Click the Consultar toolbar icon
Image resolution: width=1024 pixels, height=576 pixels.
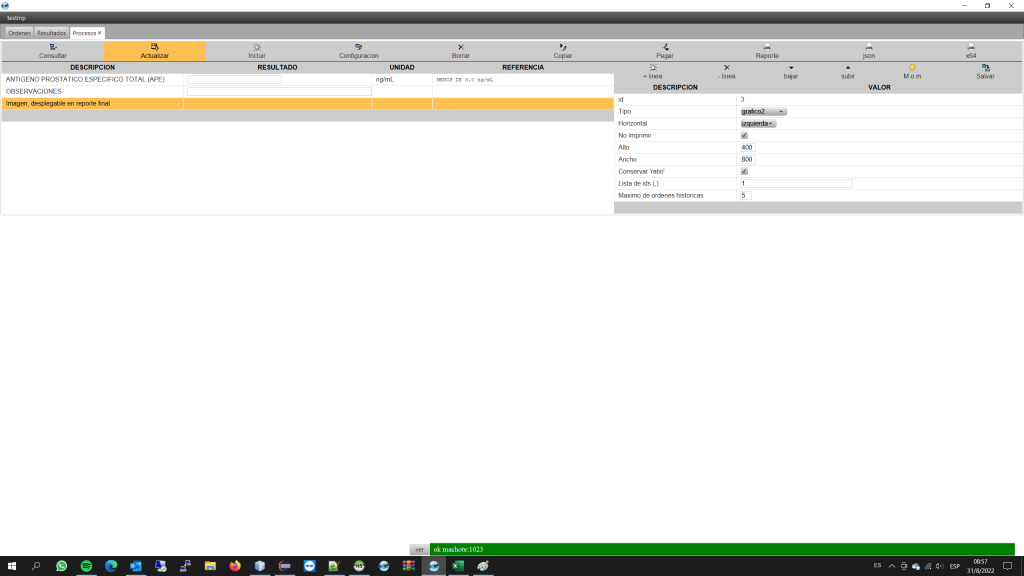point(53,47)
